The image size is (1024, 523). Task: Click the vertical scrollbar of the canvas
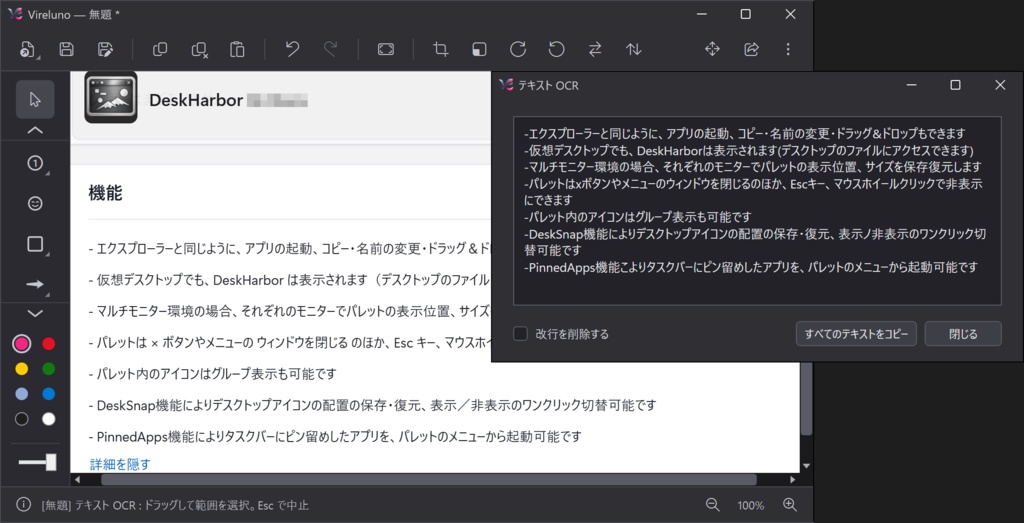click(807, 399)
